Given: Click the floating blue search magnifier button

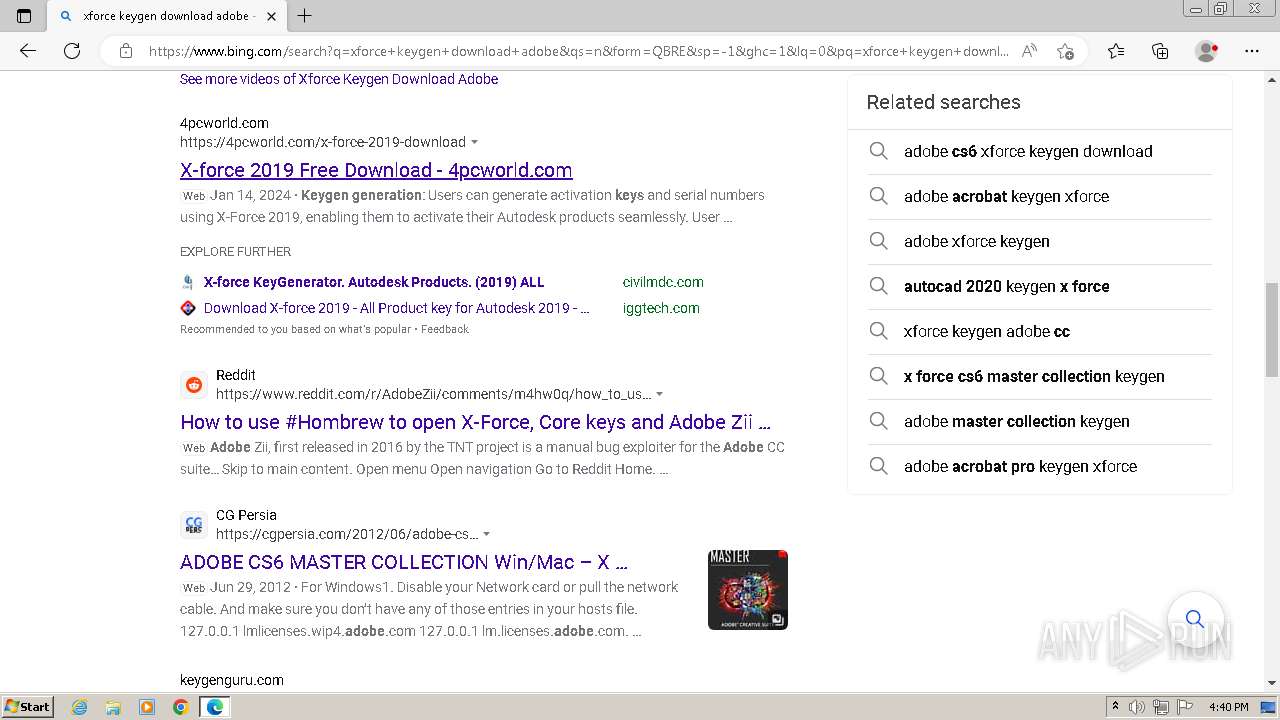Looking at the screenshot, I should [1195, 619].
